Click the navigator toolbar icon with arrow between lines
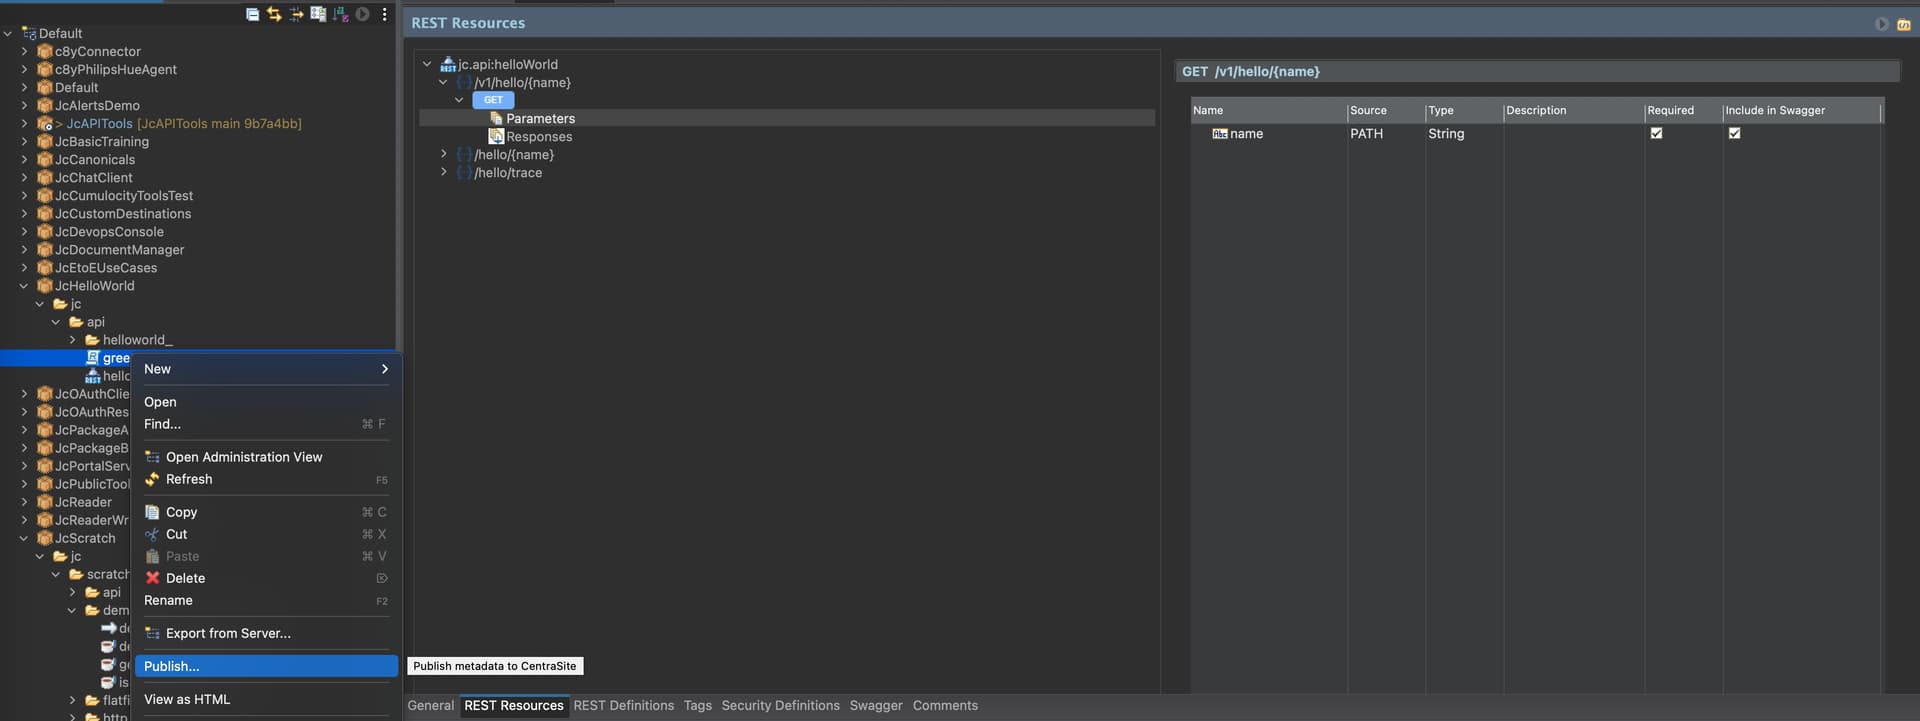 click(296, 14)
